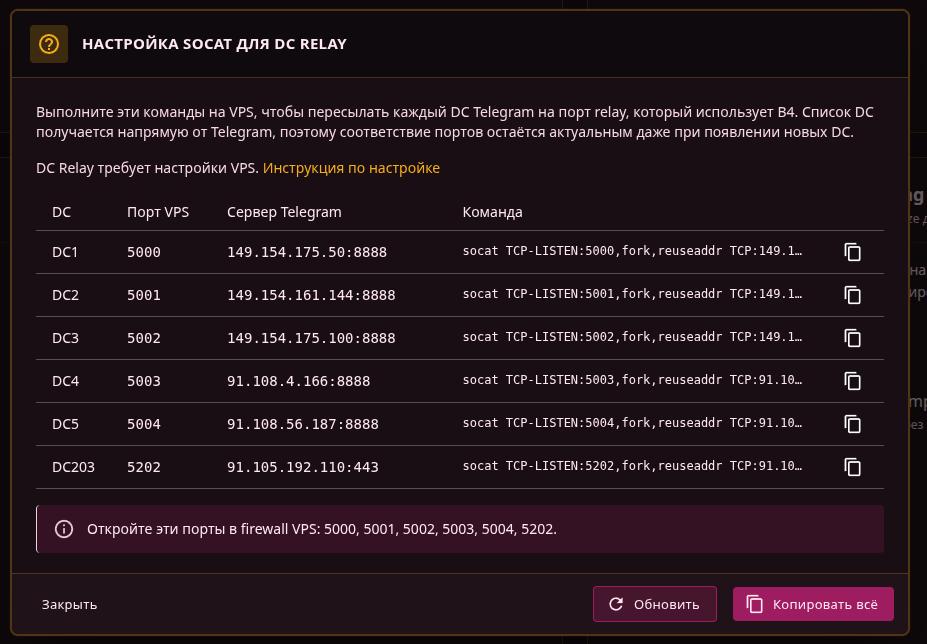Click port value 5002 in table
This screenshot has height=644, width=927.
pyautogui.click(x=144, y=338)
